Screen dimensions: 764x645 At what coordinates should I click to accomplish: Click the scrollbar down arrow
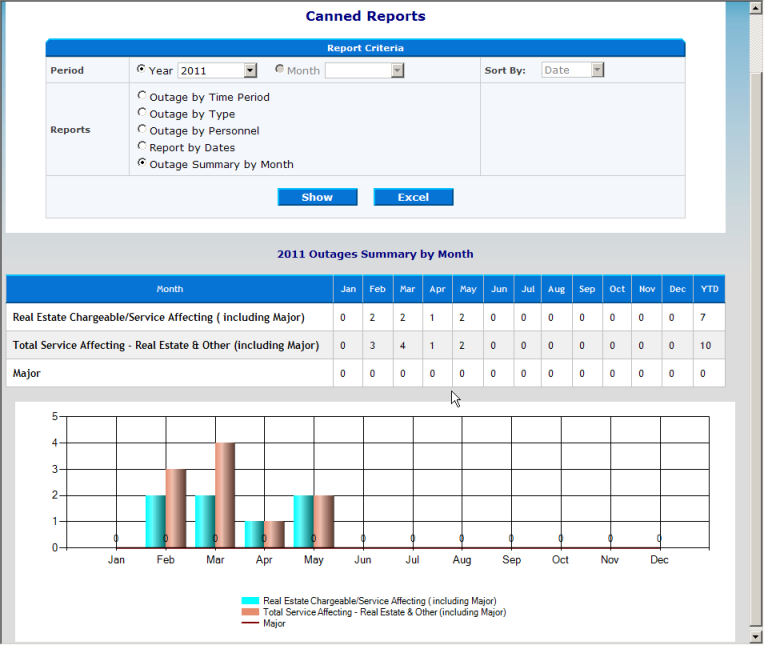[756, 637]
